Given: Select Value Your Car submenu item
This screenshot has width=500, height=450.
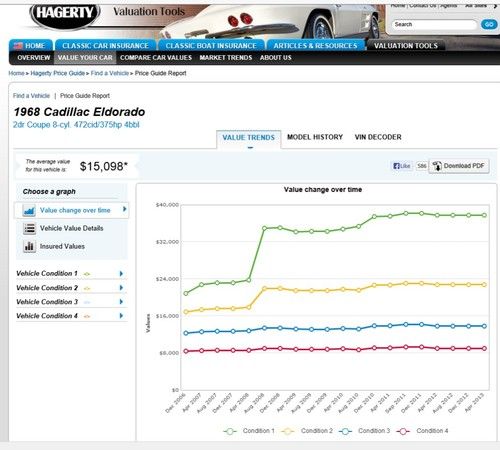Looking at the screenshot, I should tap(85, 58).
